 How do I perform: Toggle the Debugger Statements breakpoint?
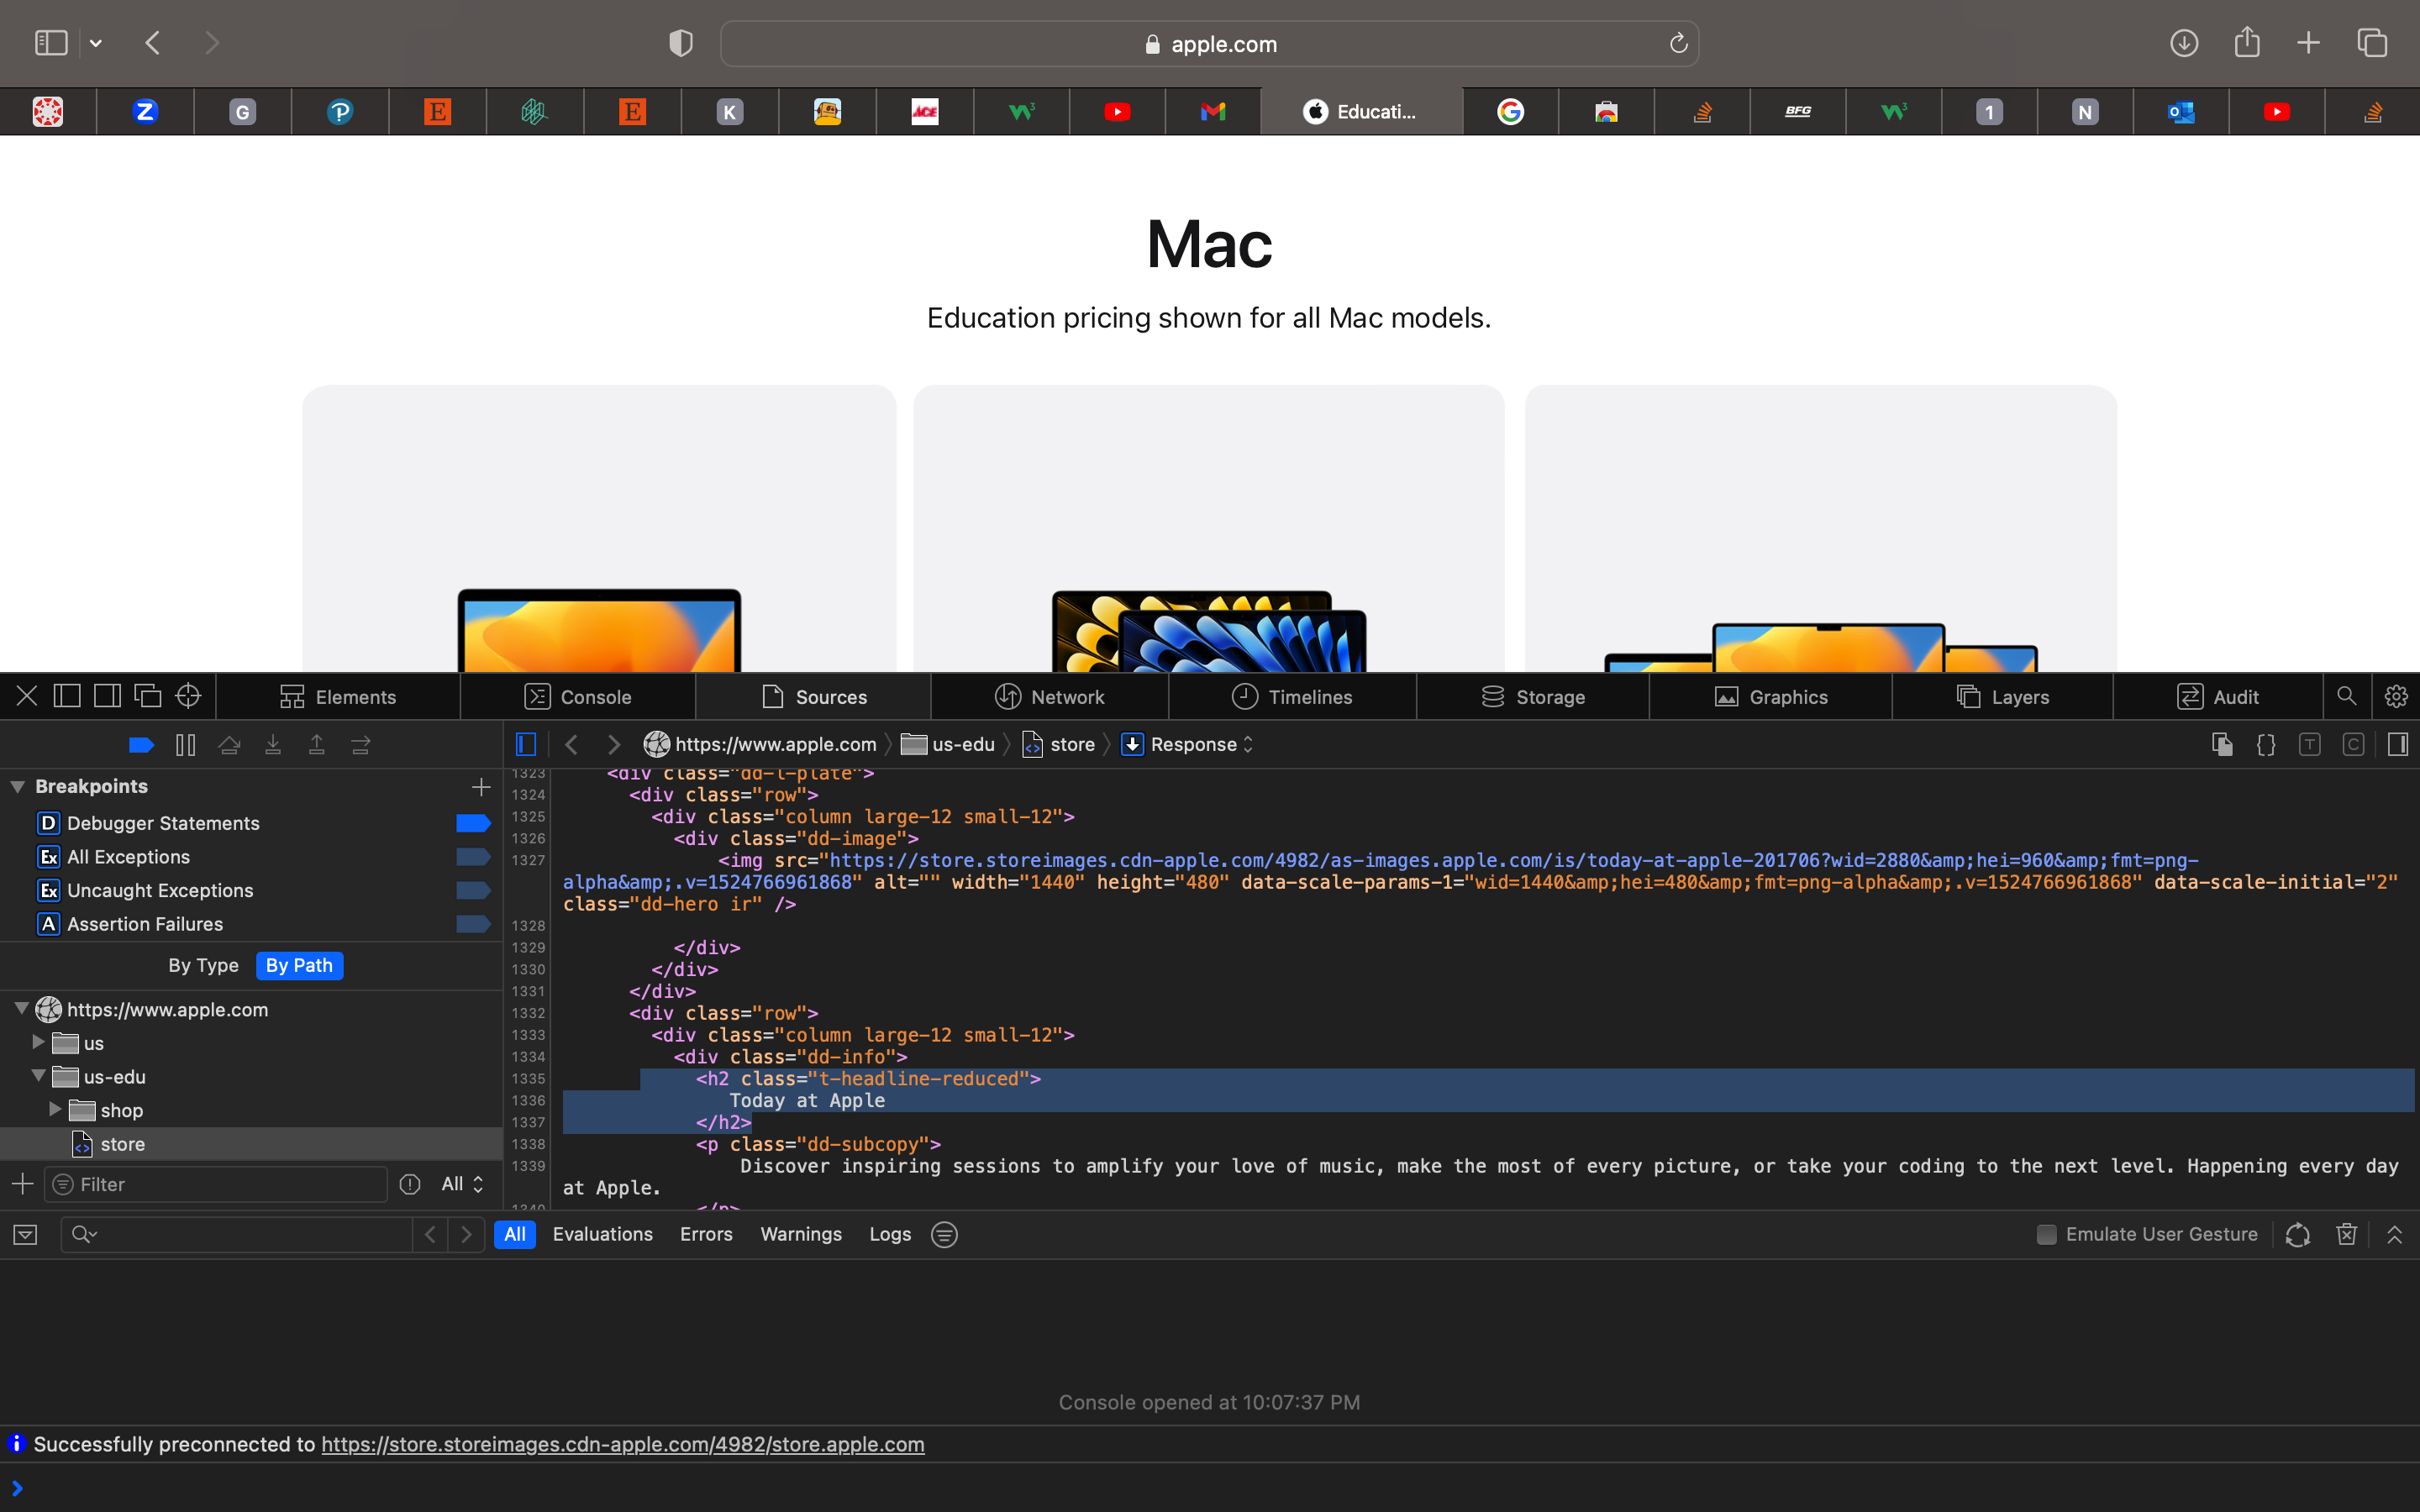point(472,823)
